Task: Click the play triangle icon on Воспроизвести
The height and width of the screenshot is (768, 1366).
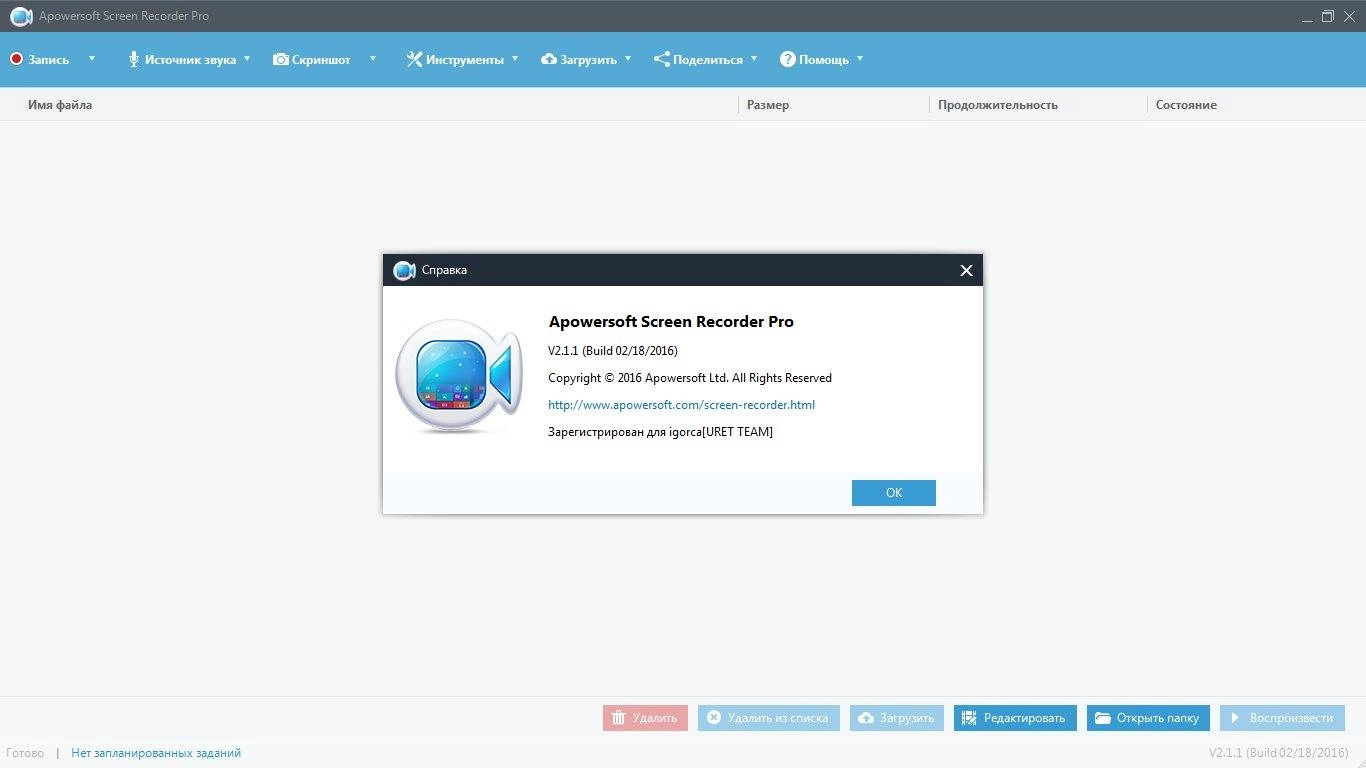Action: [x=1236, y=718]
